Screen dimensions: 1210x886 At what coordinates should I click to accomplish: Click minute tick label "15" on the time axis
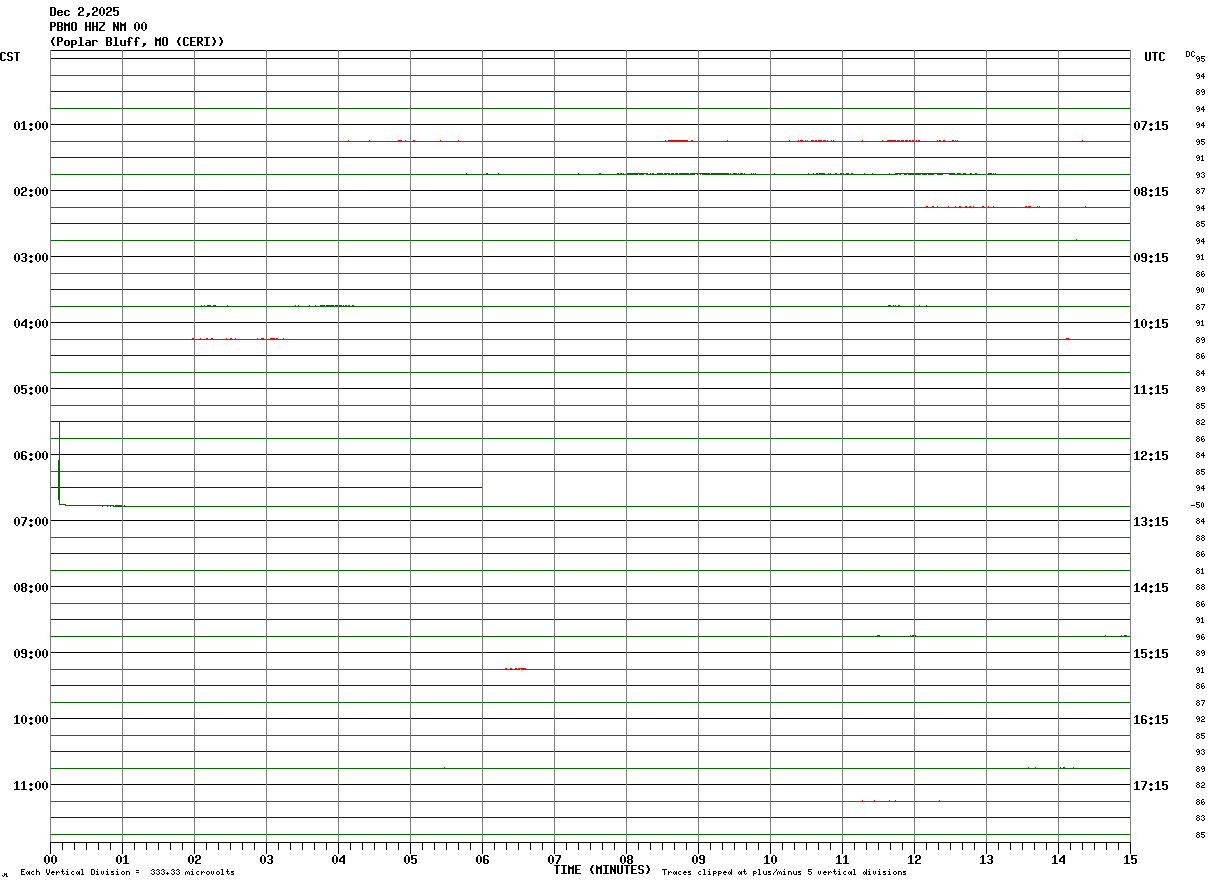tap(1130, 859)
